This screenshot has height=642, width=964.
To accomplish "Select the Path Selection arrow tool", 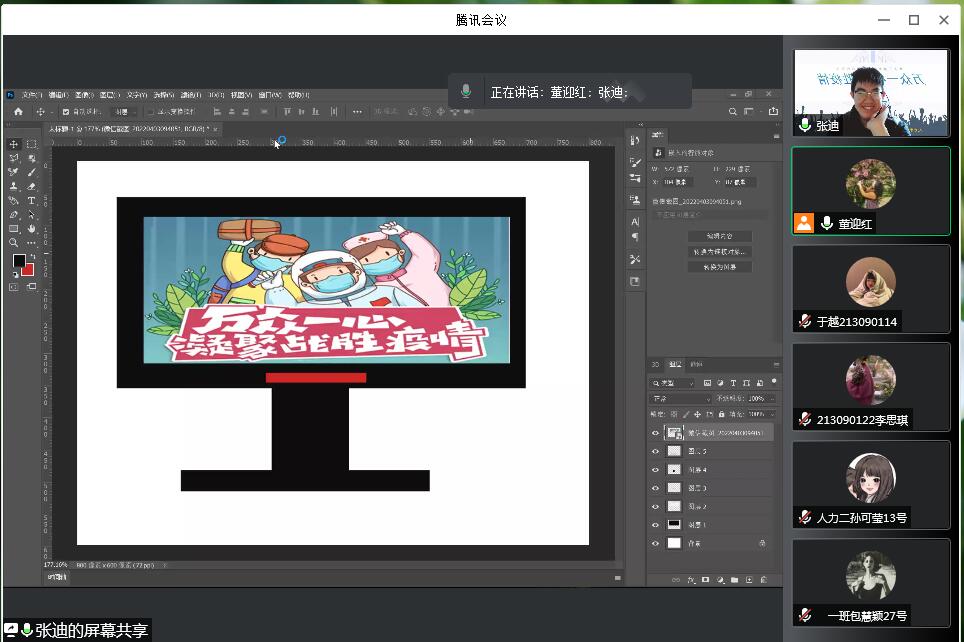I will (x=31, y=215).
